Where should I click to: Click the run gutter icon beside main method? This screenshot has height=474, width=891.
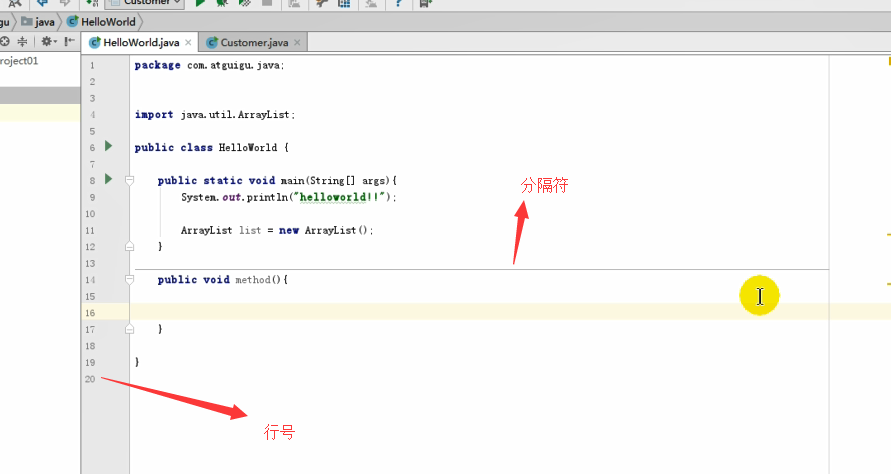point(109,179)
